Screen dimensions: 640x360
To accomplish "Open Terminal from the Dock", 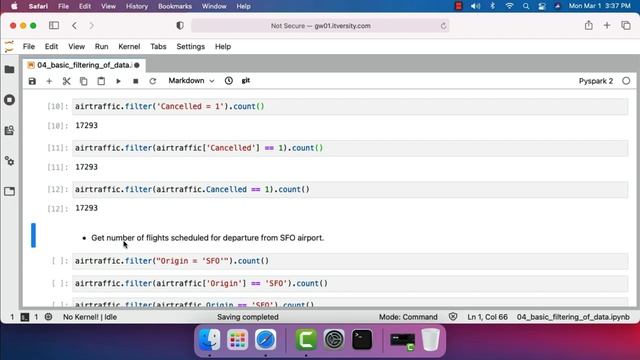I will (362, 340).
